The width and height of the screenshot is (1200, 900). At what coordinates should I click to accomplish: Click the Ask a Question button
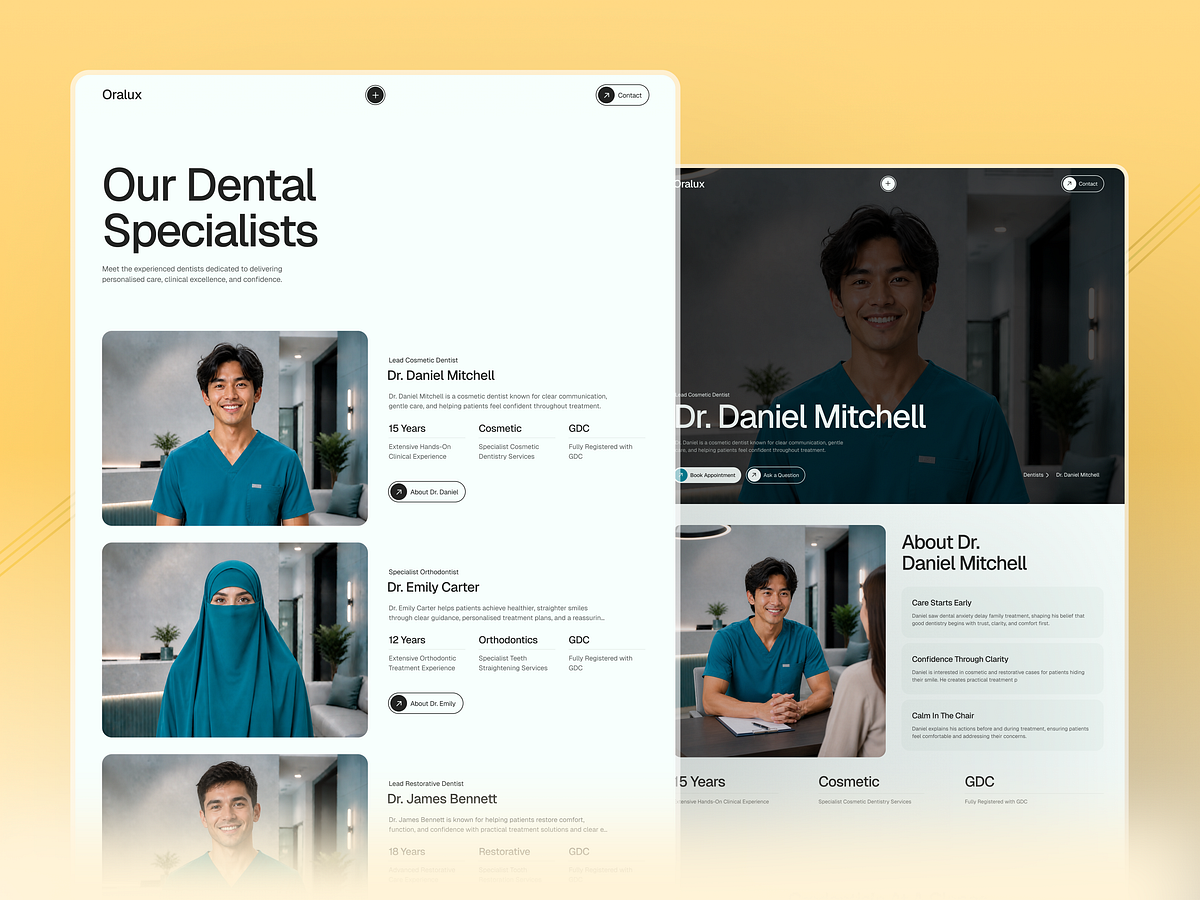(x=775, y=475)
